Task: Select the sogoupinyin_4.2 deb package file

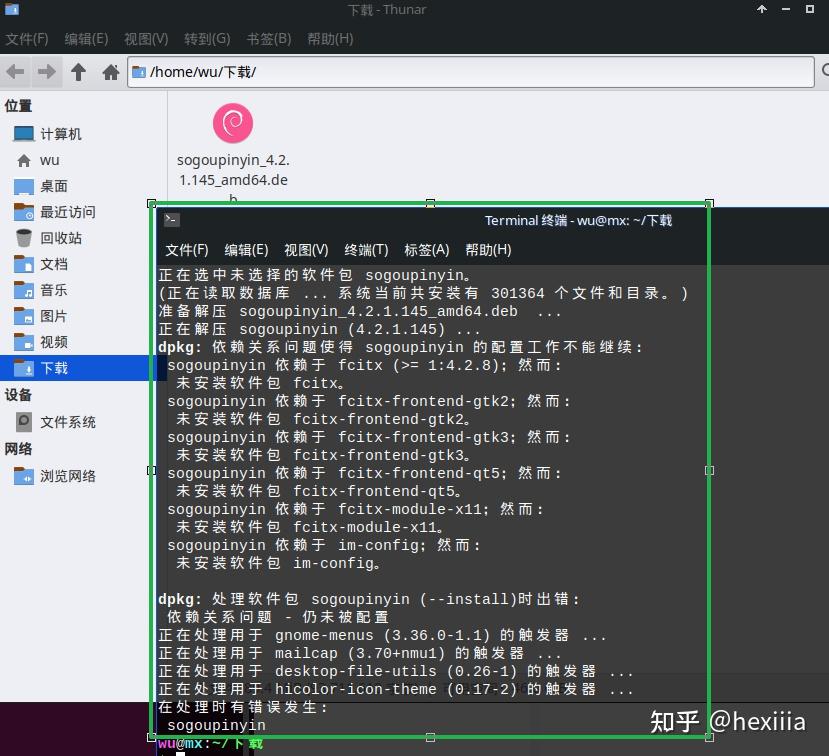Action: [232, 122]
